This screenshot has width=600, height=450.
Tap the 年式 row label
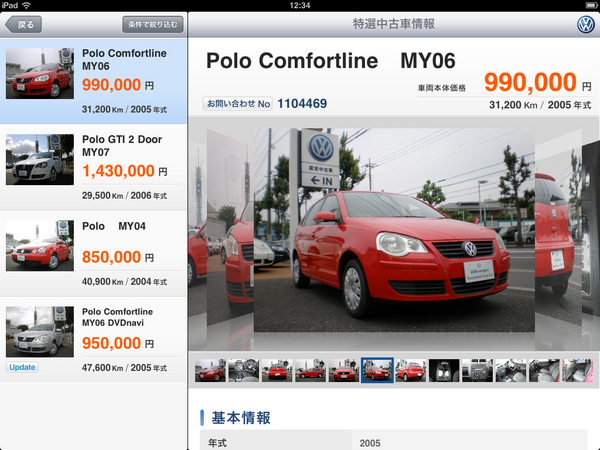pos(218,443)
